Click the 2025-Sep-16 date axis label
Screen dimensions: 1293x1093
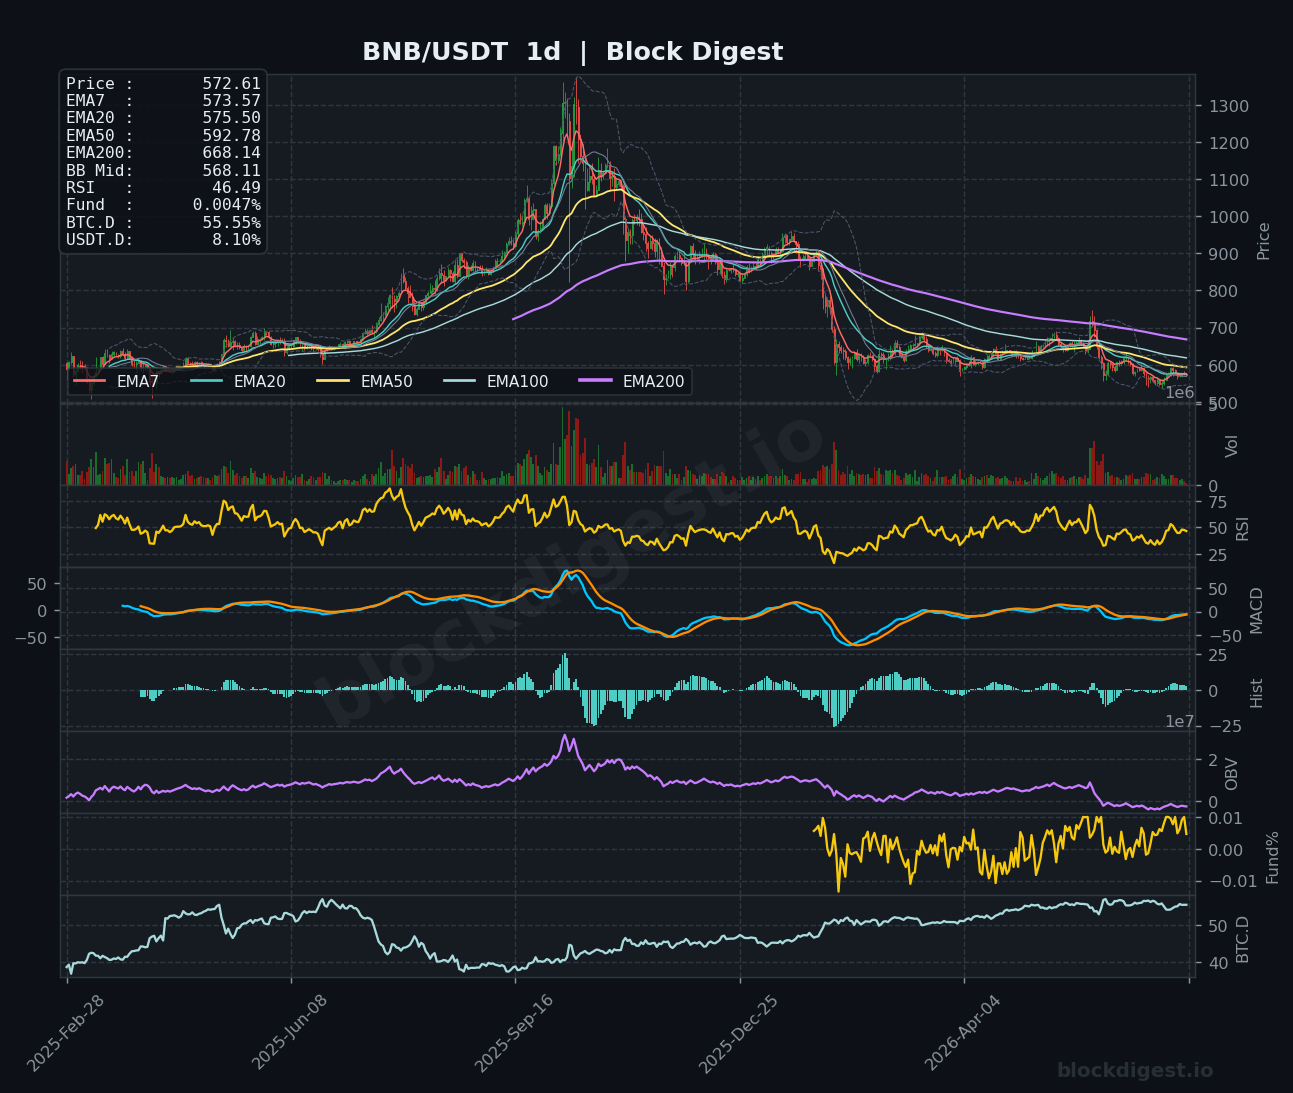(514, 1035)
